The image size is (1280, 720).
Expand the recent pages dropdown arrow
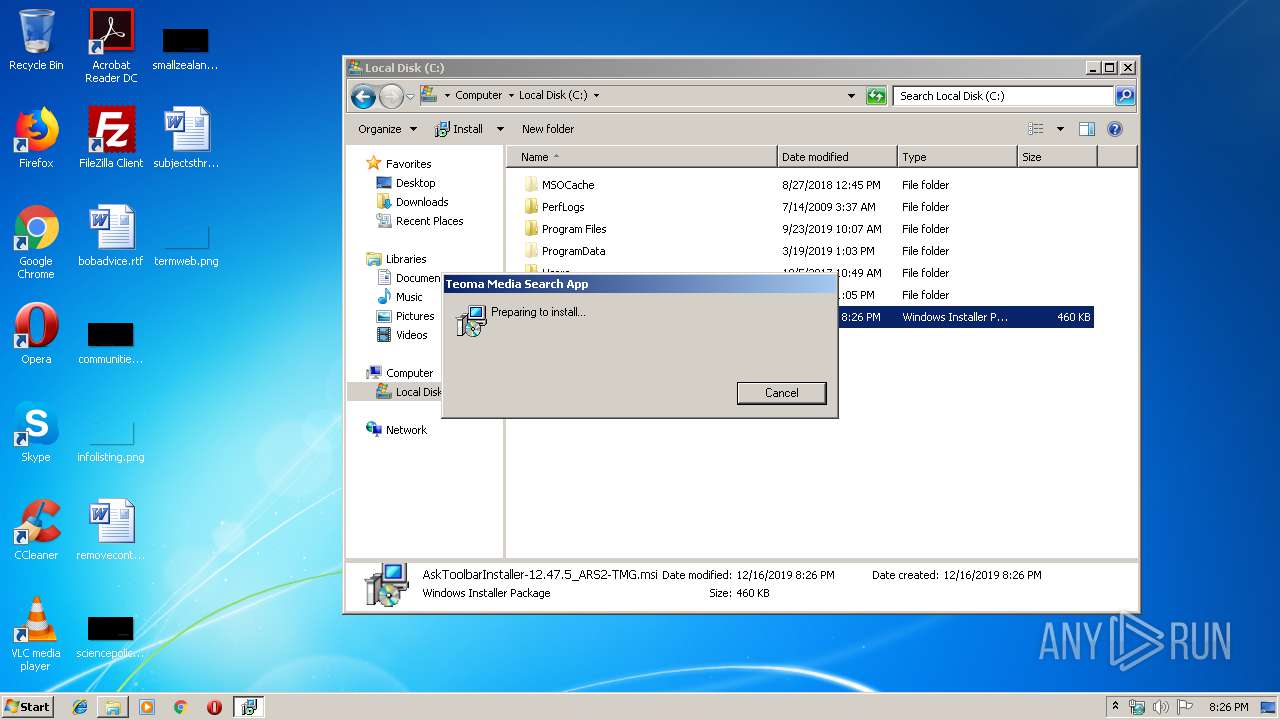410,96
